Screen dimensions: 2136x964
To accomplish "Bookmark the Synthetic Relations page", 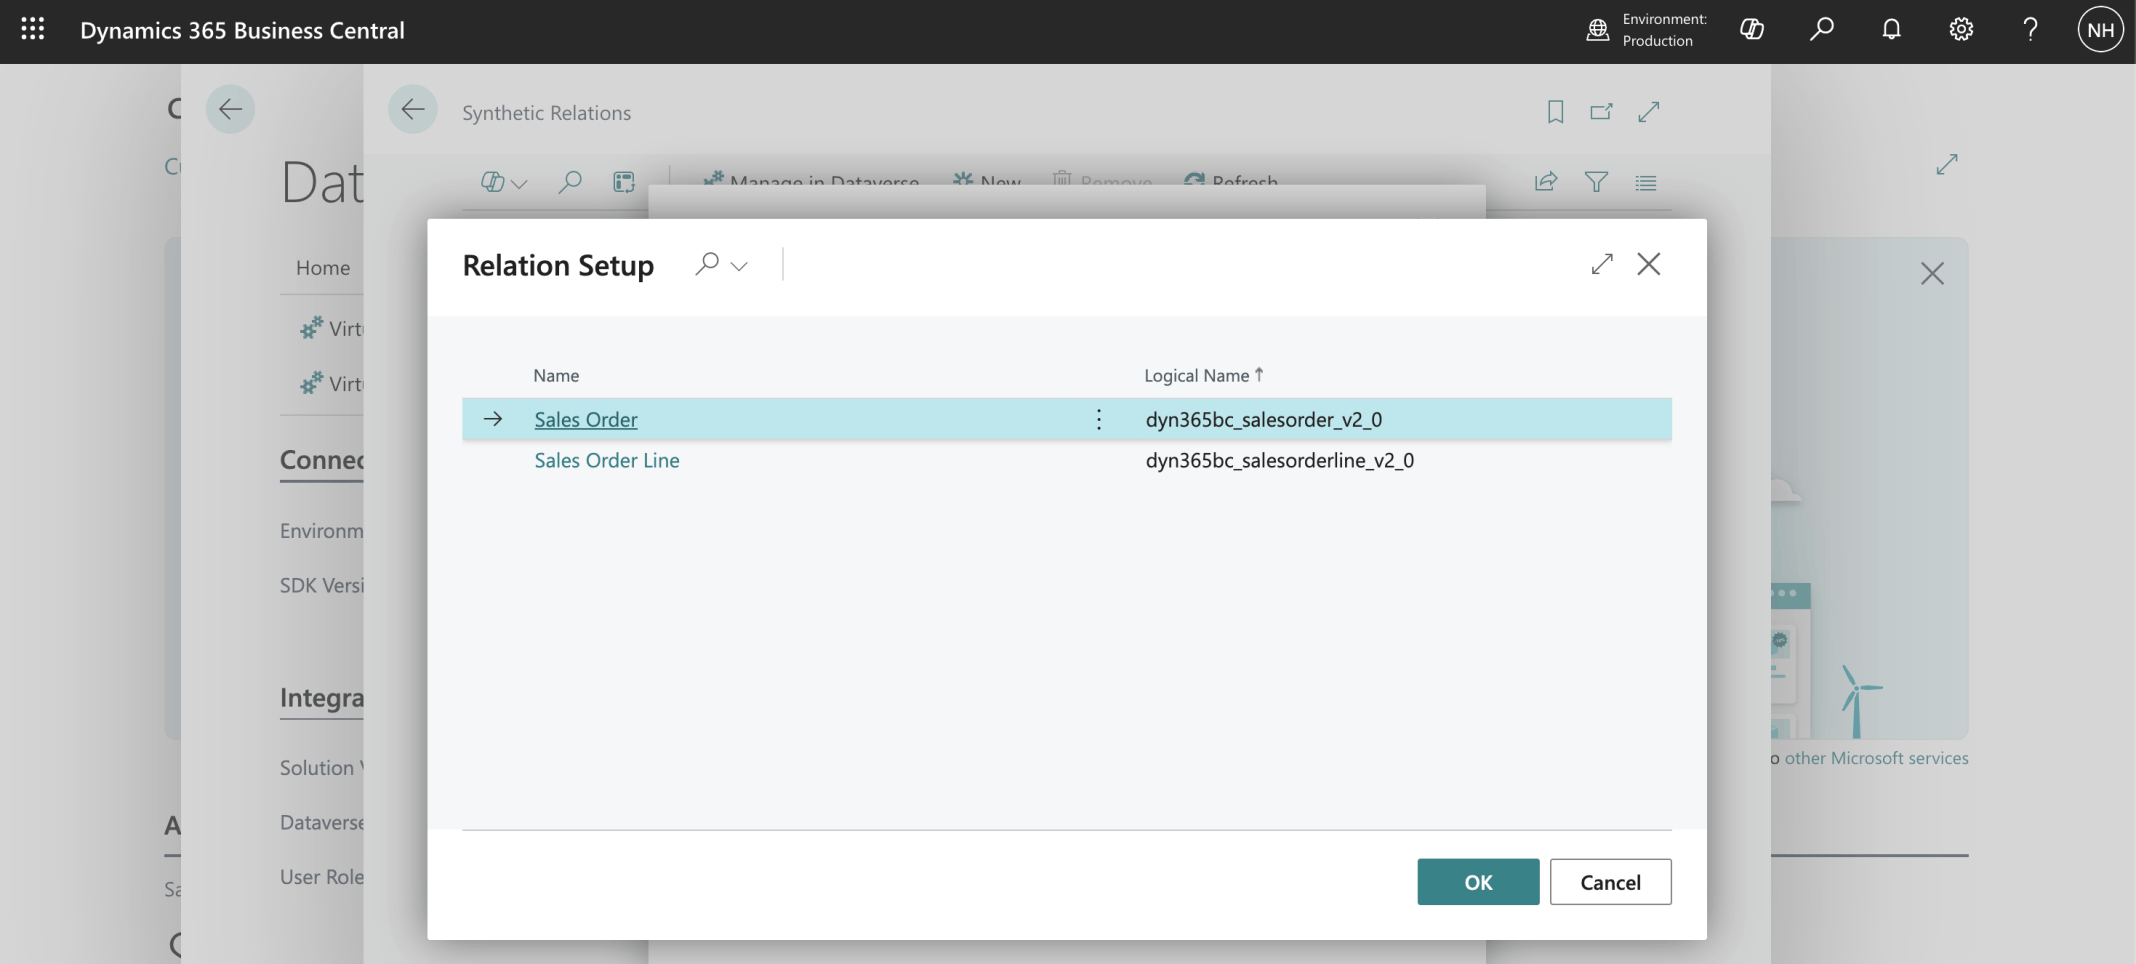I will click(1555, 112).
